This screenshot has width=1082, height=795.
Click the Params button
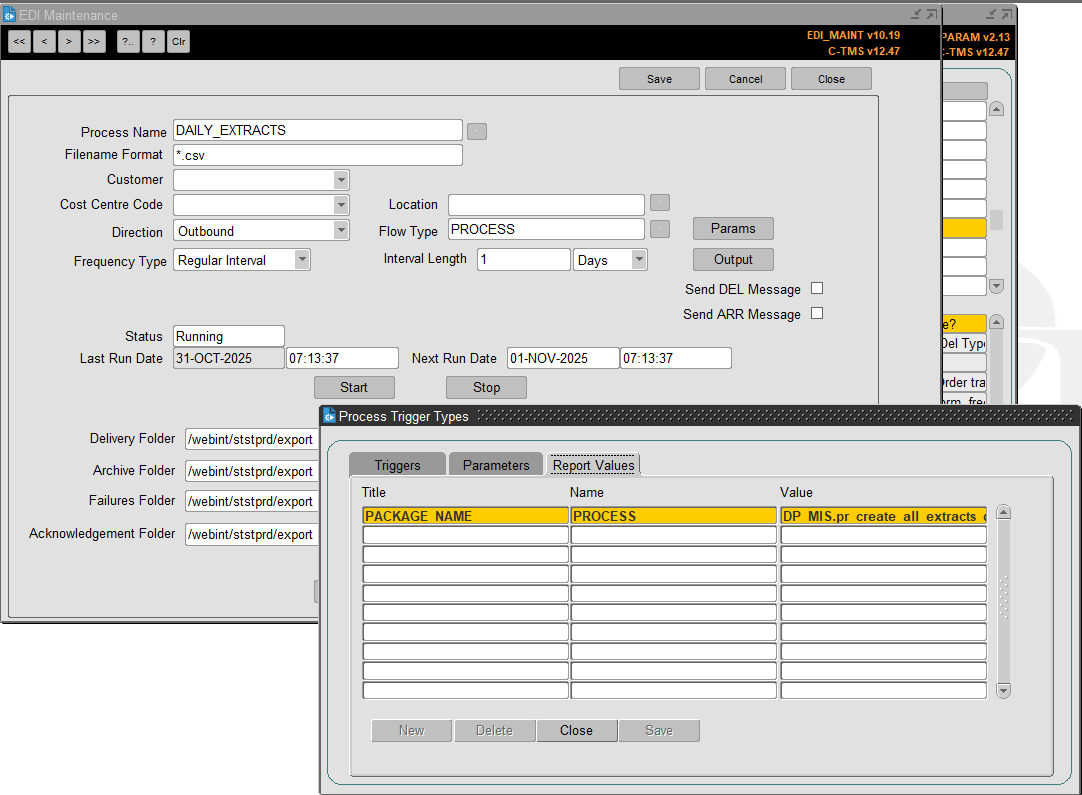pos(733,229)
